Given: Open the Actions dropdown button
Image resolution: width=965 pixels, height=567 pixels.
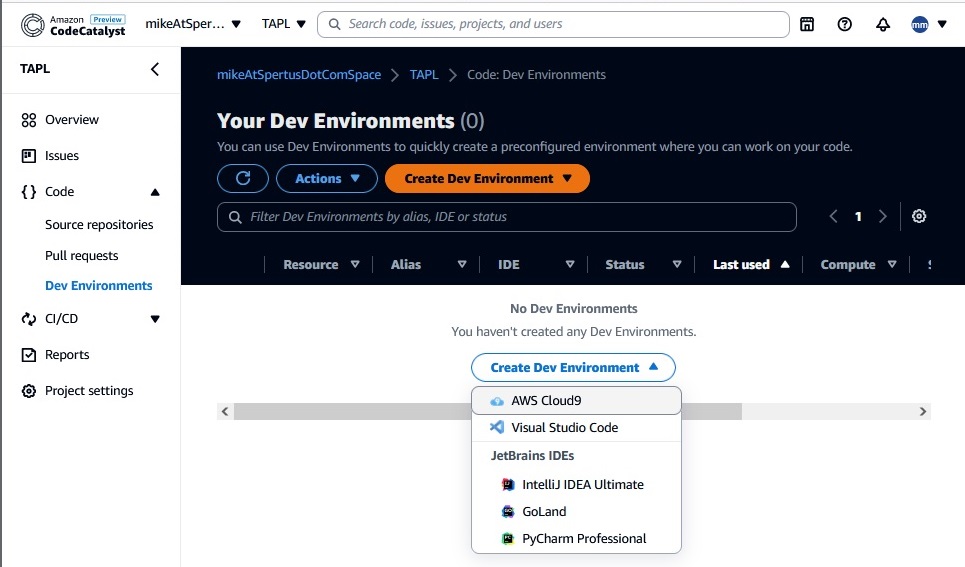Looking at the screenshot, I should tap(327, 179).
